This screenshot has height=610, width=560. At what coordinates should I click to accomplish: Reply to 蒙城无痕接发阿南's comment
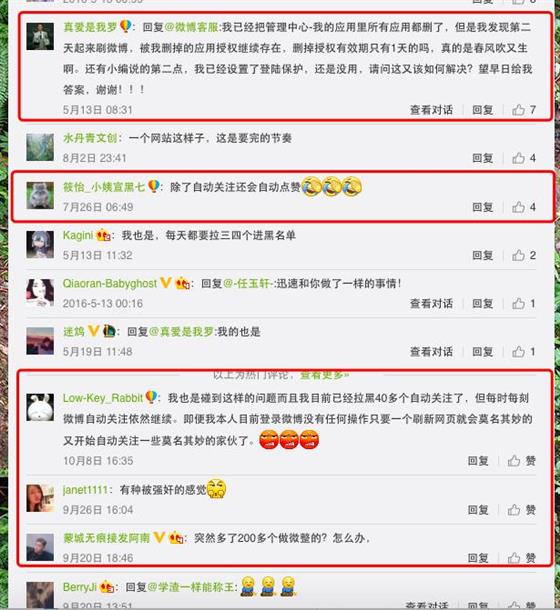point(478,558)
